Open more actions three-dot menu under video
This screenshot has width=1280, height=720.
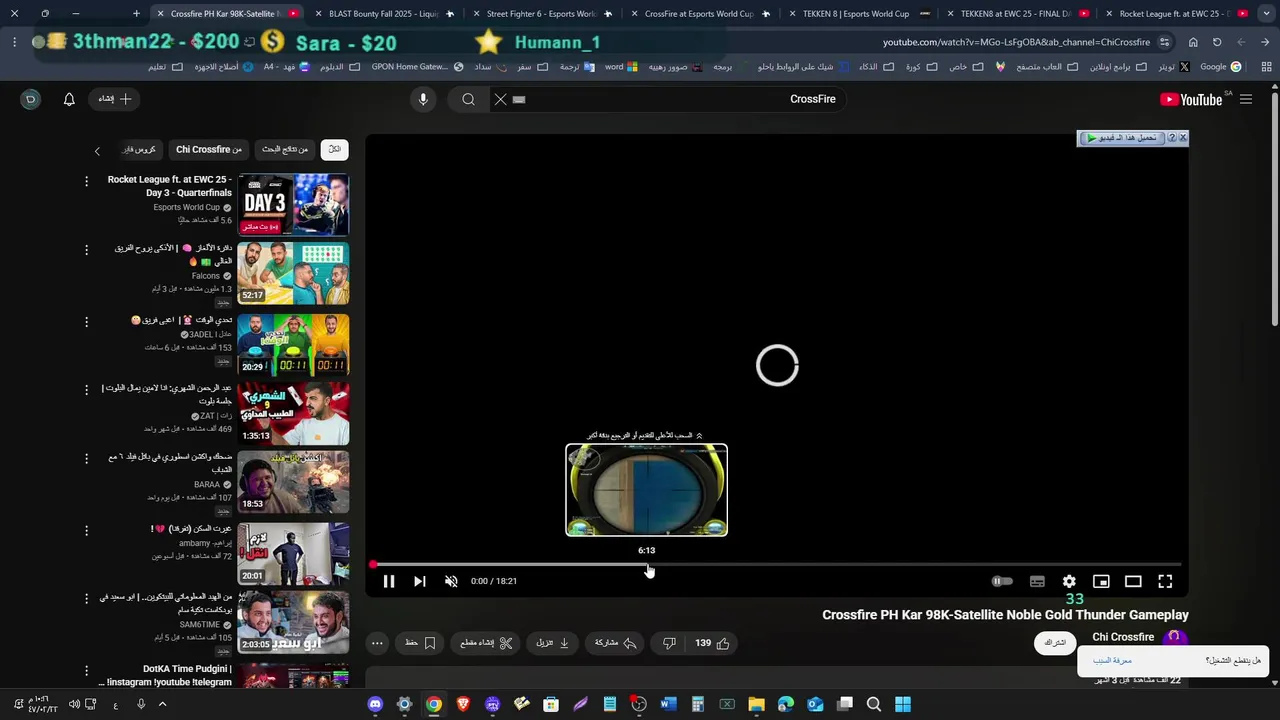[x=377, y=643]
